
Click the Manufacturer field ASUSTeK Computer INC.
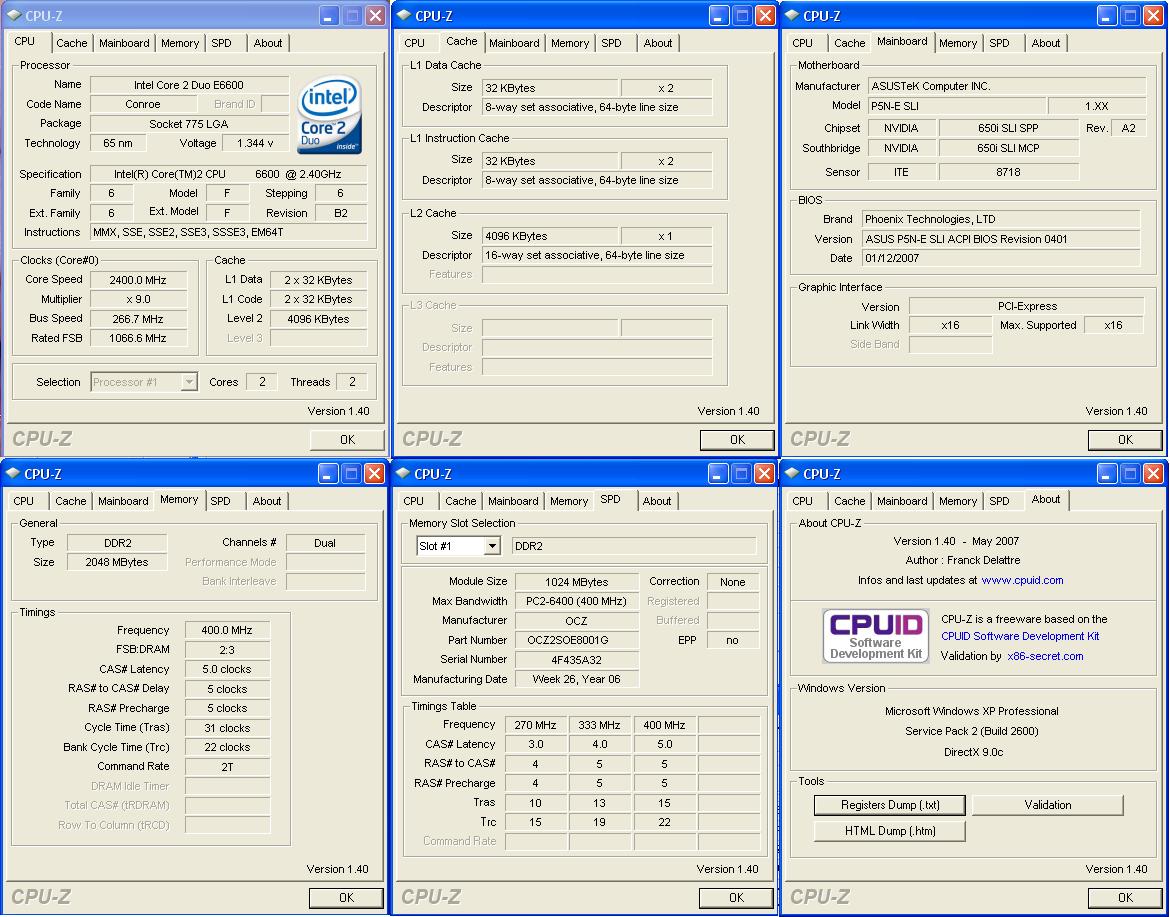point(1007,87)
